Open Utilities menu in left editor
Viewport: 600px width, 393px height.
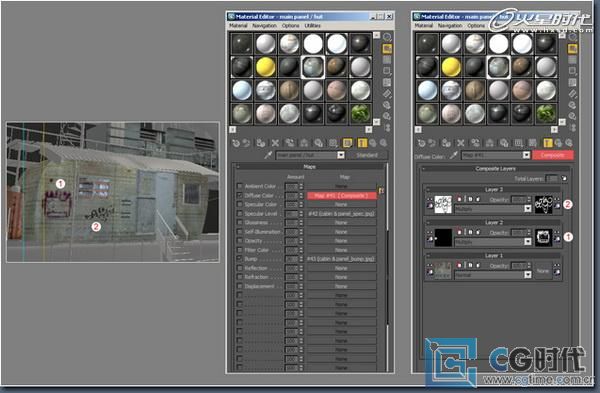tap(313, 26)
